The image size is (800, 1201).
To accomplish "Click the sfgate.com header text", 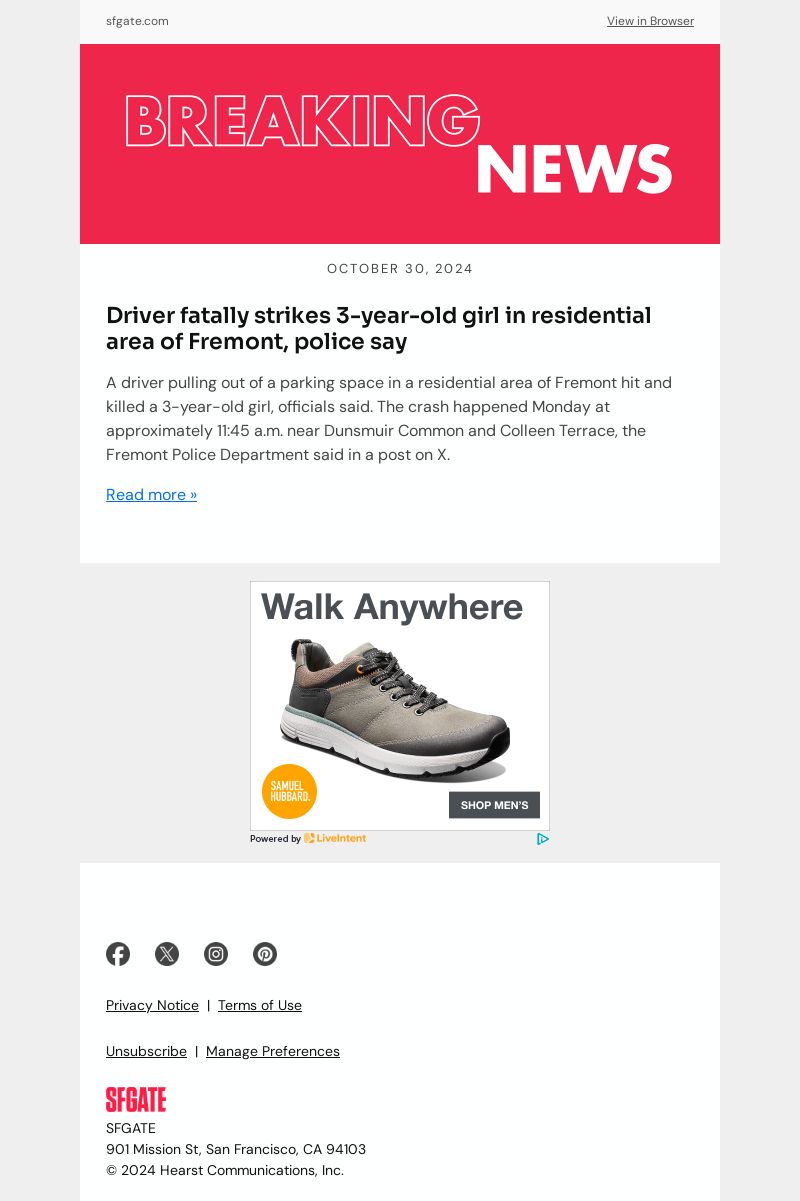I will pyautogui.click(x=137, y=21).
